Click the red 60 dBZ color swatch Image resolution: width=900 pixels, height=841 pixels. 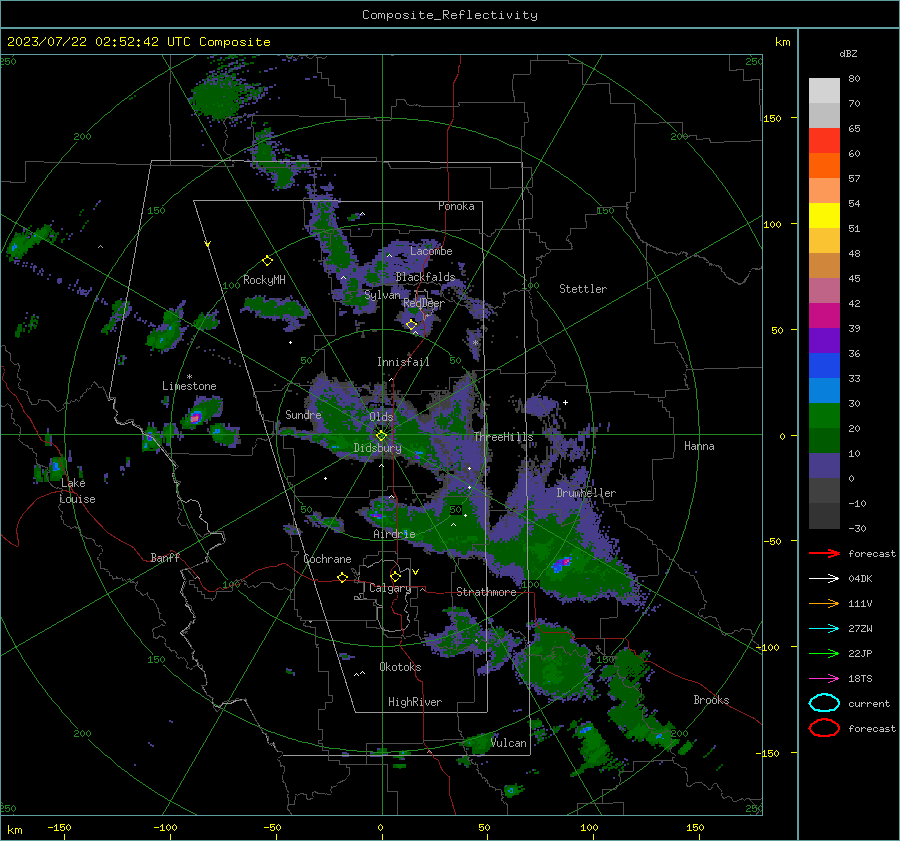pos(824,141)
